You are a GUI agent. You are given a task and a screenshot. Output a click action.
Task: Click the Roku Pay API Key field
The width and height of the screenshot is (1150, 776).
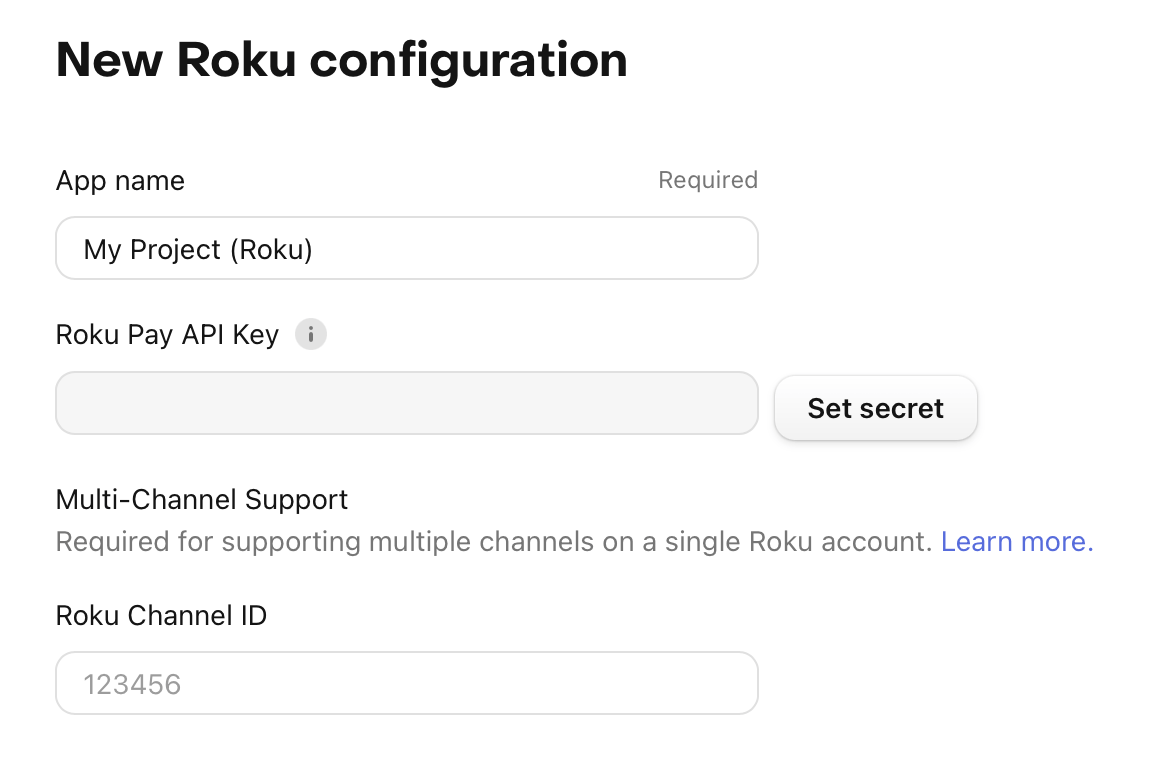pyautogui.click(x=406, y=403)
